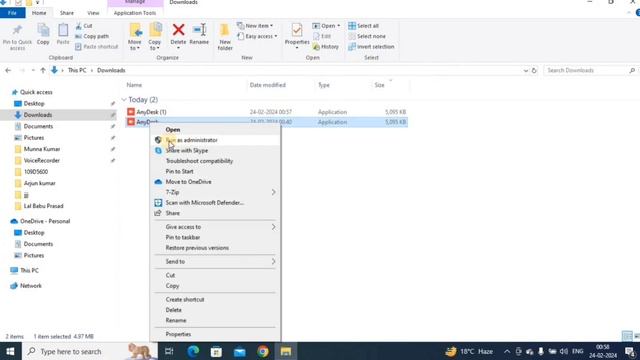Choose Pin to taskbar
The width and height of the screenshot is (640, 360).
(216, 237)
